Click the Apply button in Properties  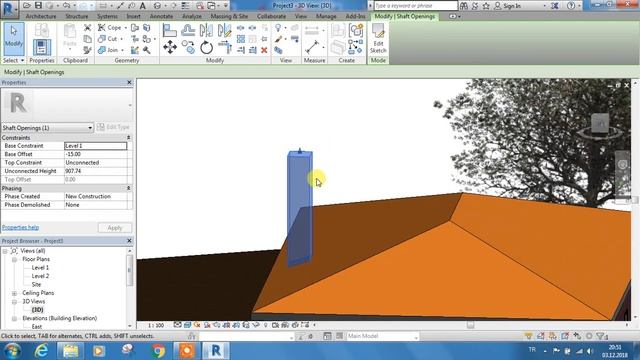point(115,228)
